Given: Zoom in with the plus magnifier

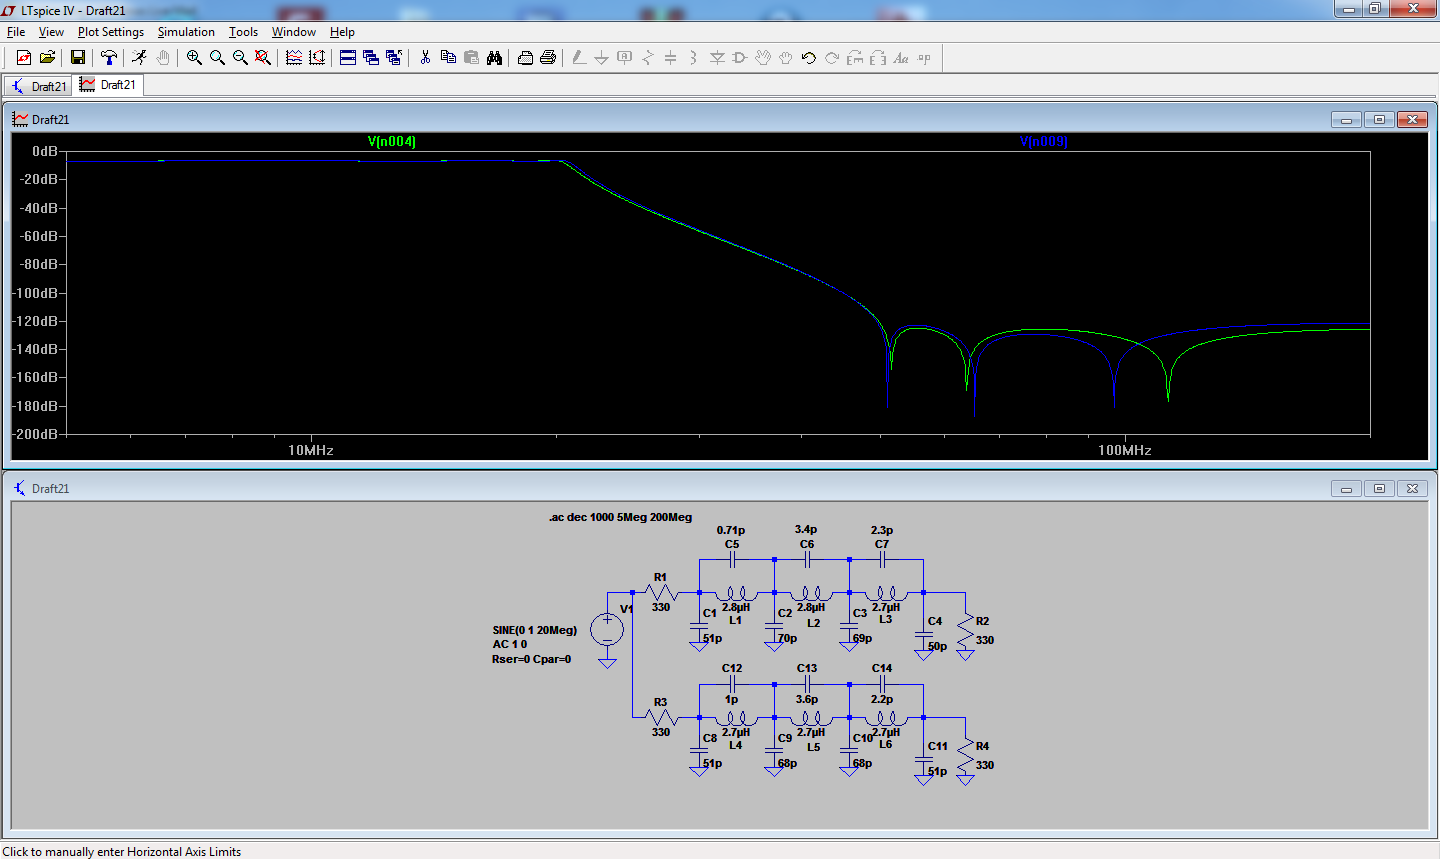Looking at the screenshot, I should 194,58.
